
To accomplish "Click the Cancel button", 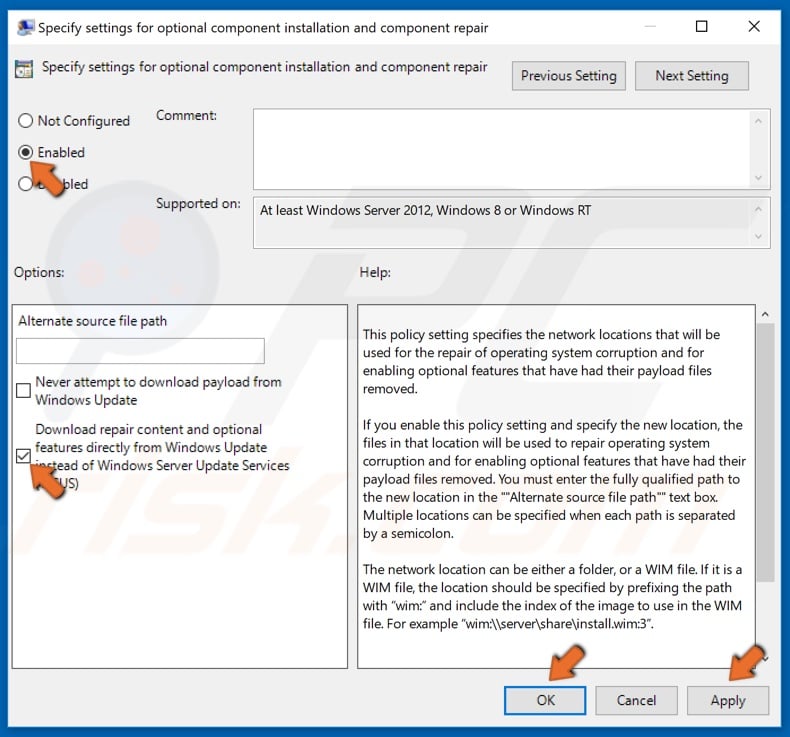I will pos(636,700).
